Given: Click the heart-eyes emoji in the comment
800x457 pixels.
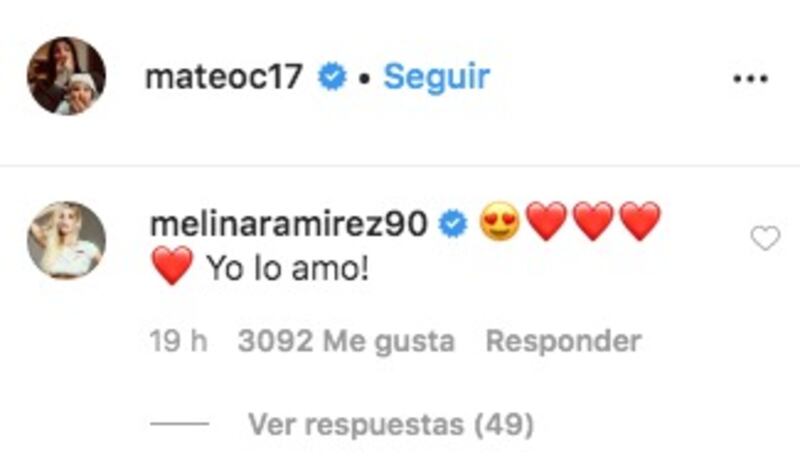Looking at the screenshot, I should click(x=500, y=222).
